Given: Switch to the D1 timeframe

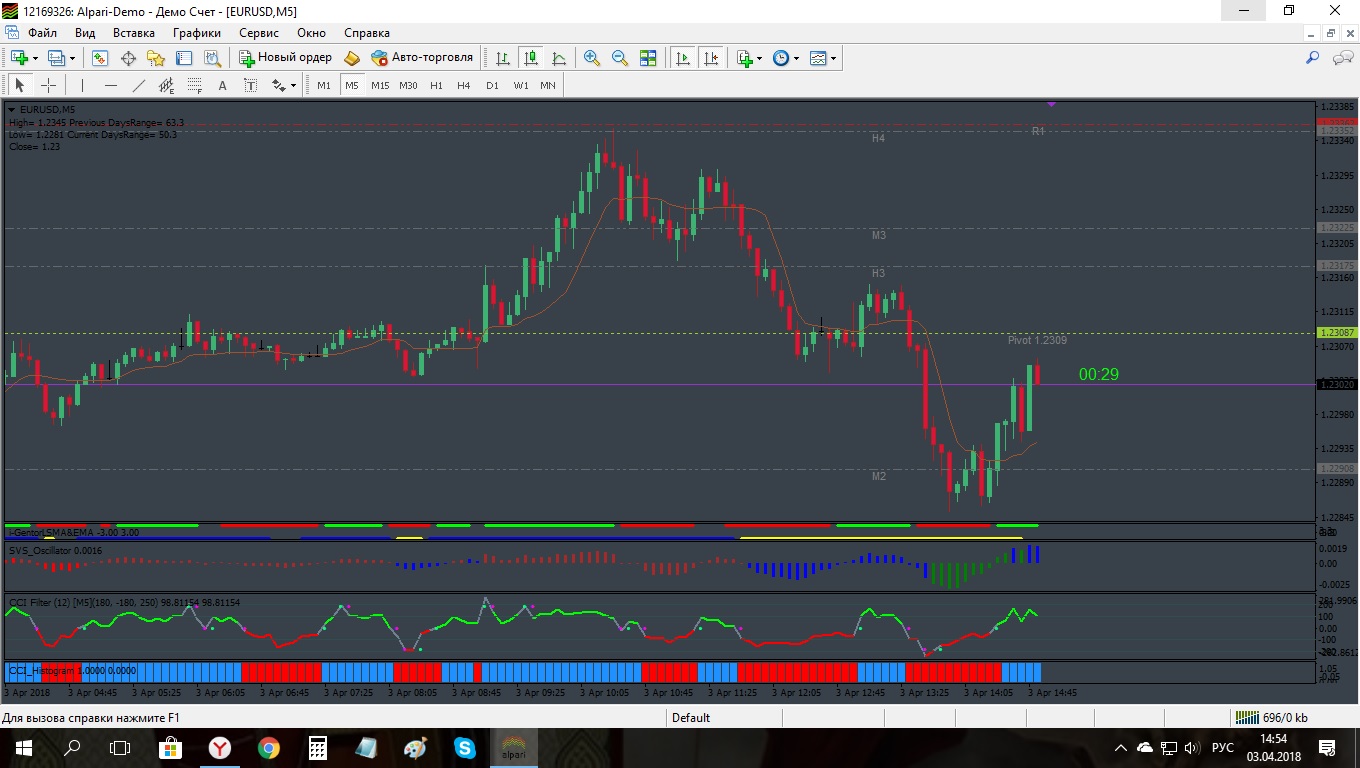Looking at the screenshot, I should click(492, 85).
